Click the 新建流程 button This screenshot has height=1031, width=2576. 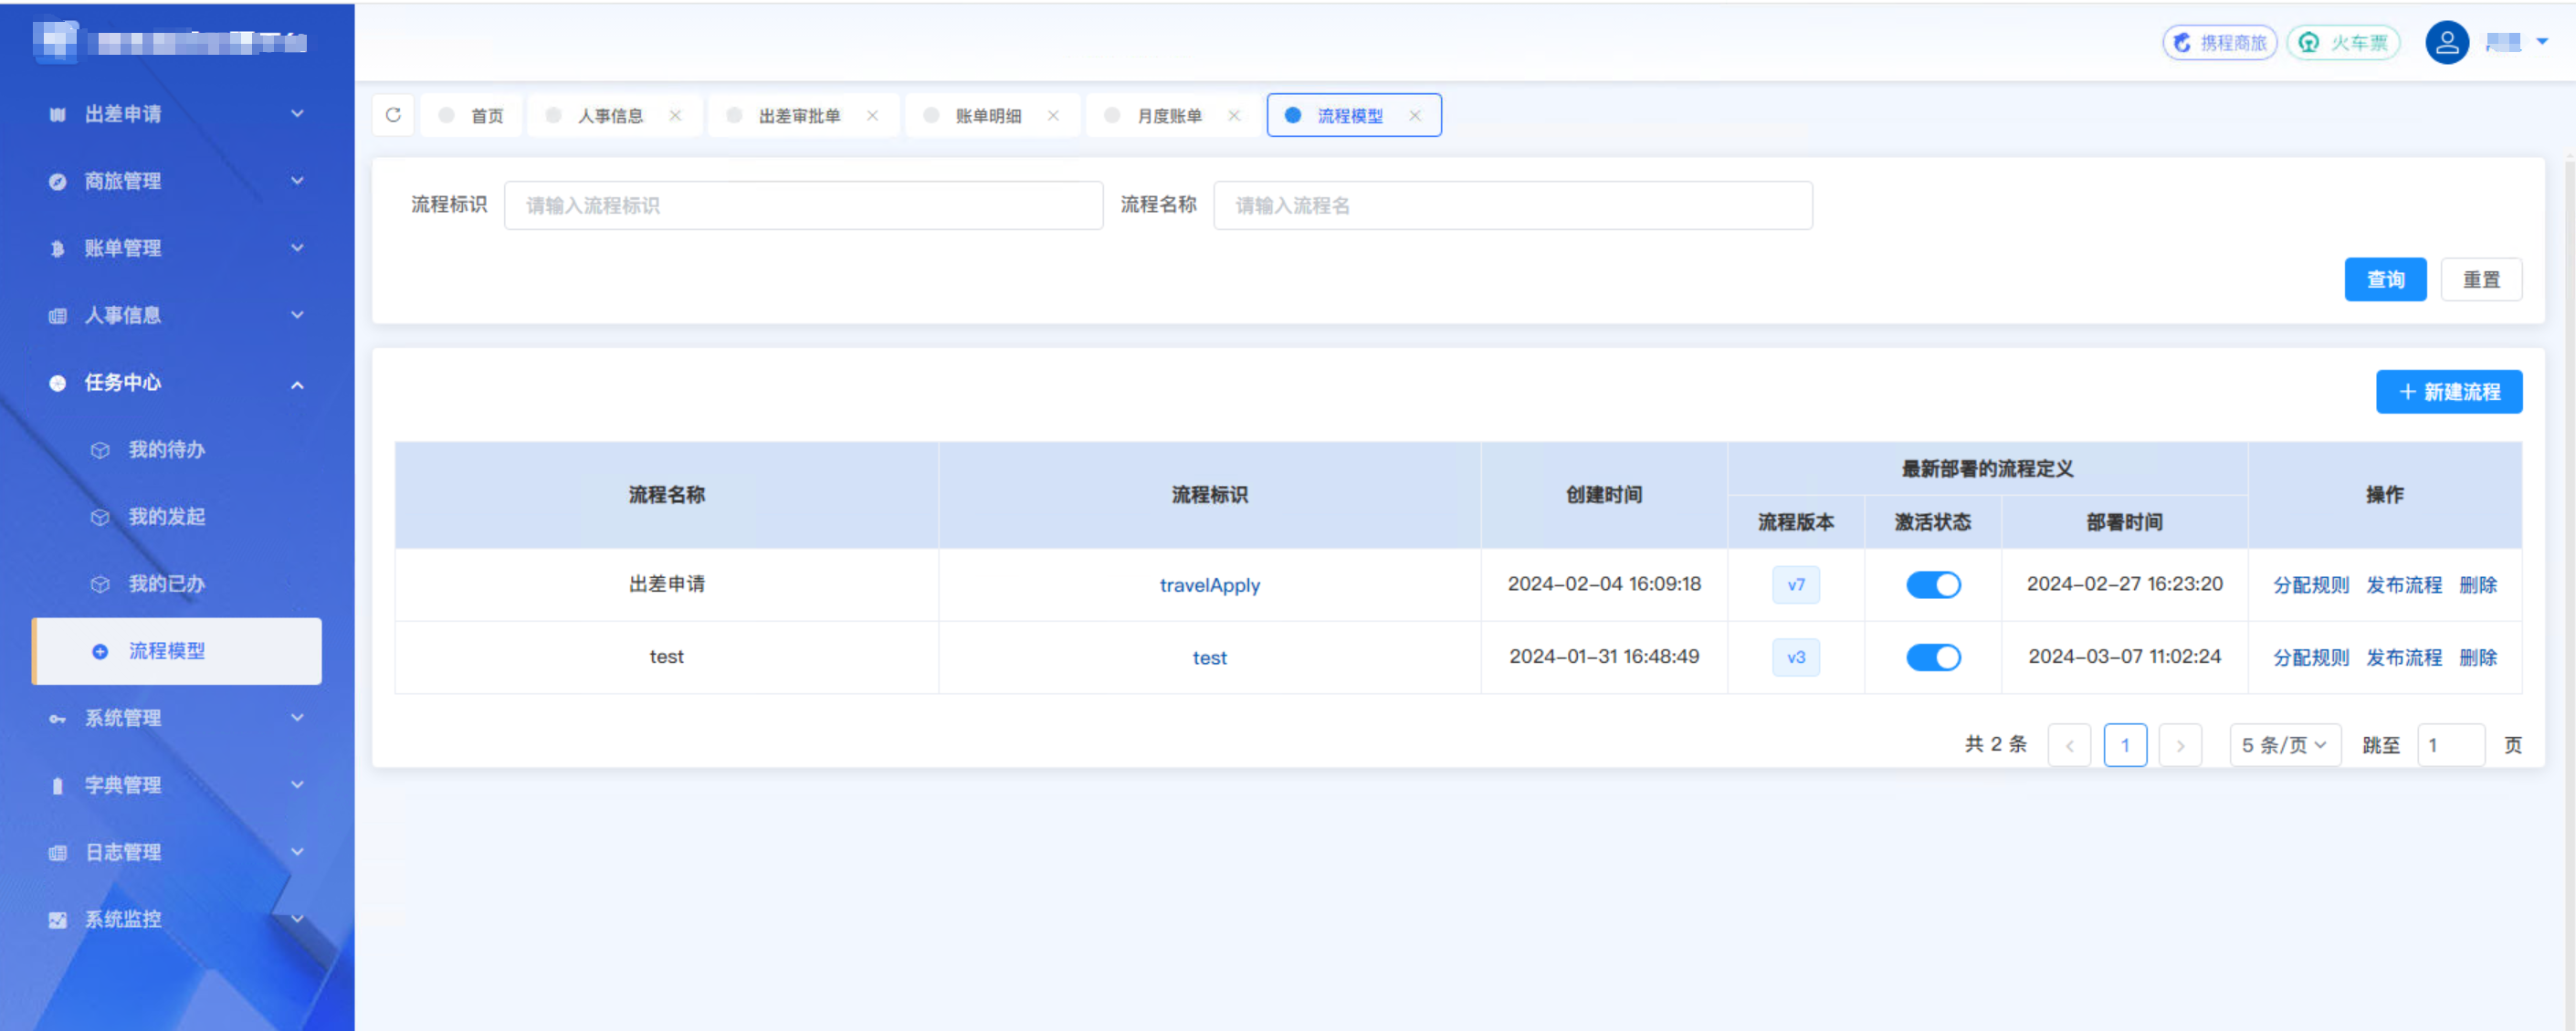(x=2449, y=392)
